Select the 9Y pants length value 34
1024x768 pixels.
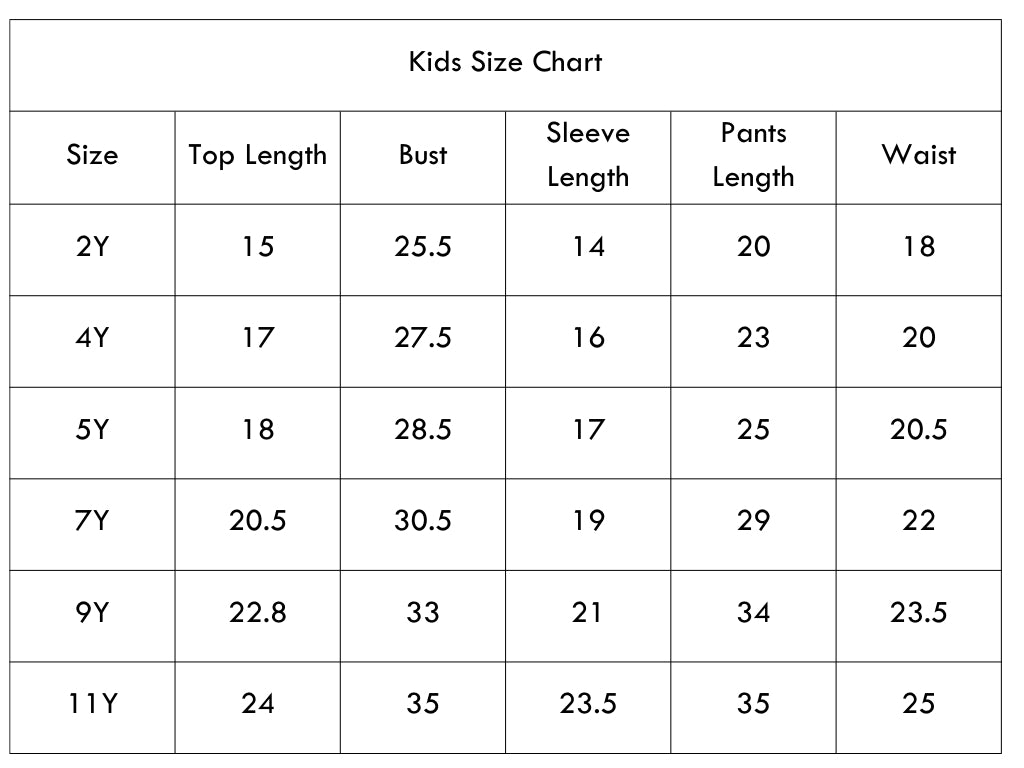(753, 613)
